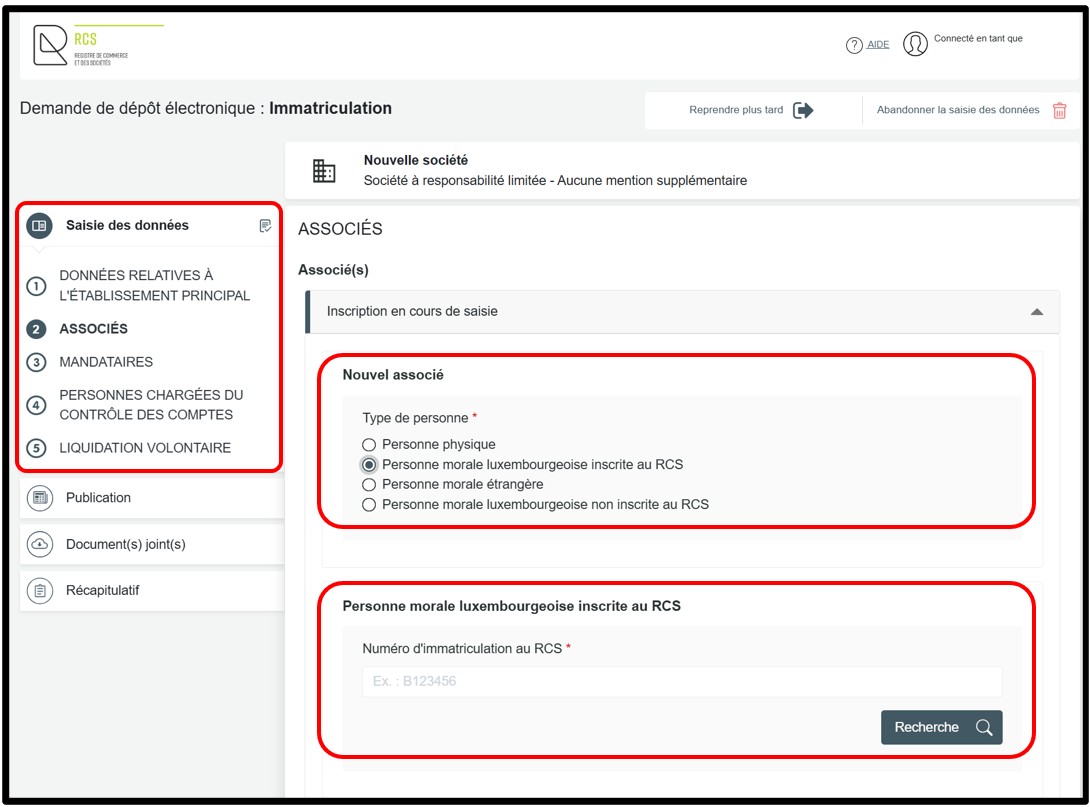
Task: Click the RCS logo in header
Action: (80, 45)
